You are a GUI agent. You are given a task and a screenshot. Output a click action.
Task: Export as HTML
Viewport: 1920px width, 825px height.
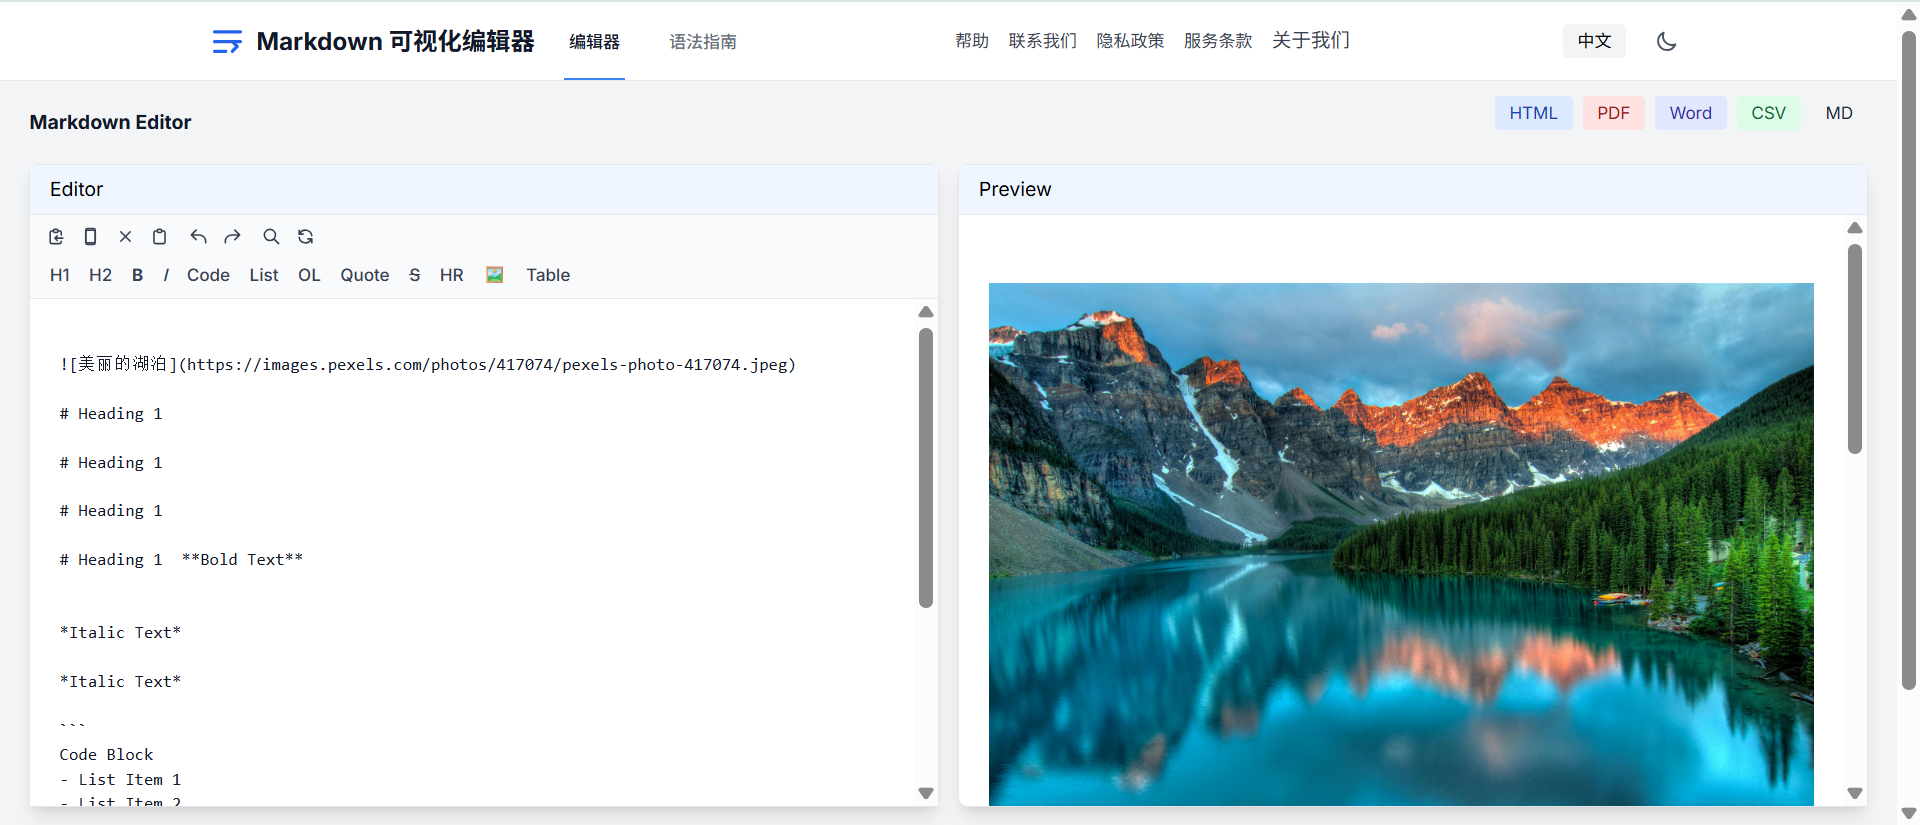[x=1533, y=113]
